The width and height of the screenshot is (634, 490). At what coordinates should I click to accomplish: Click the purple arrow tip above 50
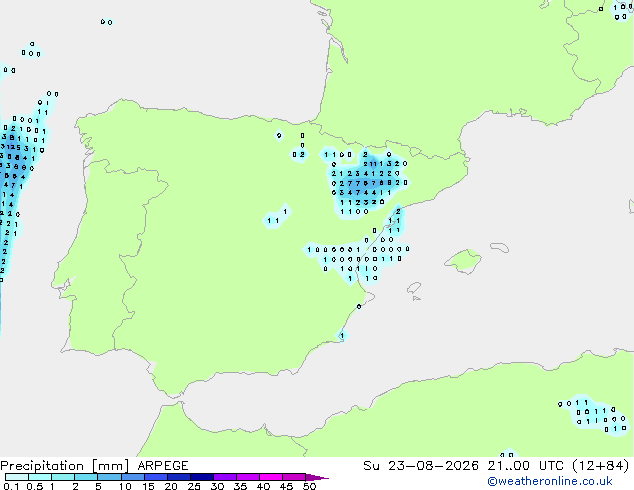coord(317,477)
